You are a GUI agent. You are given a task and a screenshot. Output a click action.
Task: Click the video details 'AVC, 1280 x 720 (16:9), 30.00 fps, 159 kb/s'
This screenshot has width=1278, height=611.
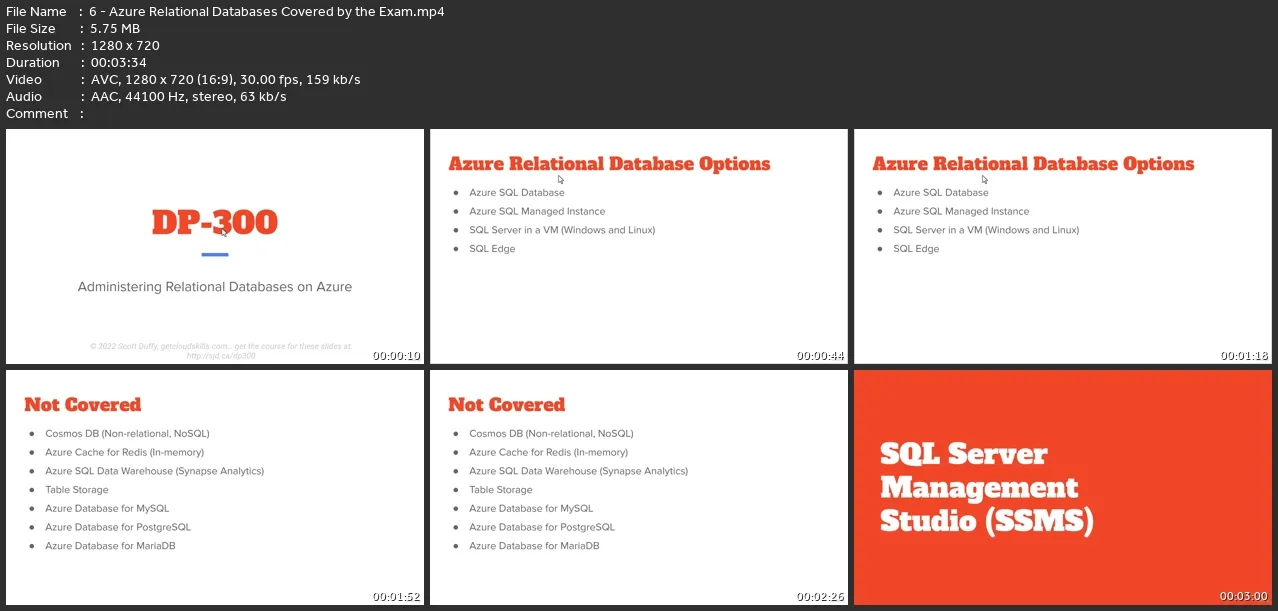[x=225, y=80]
